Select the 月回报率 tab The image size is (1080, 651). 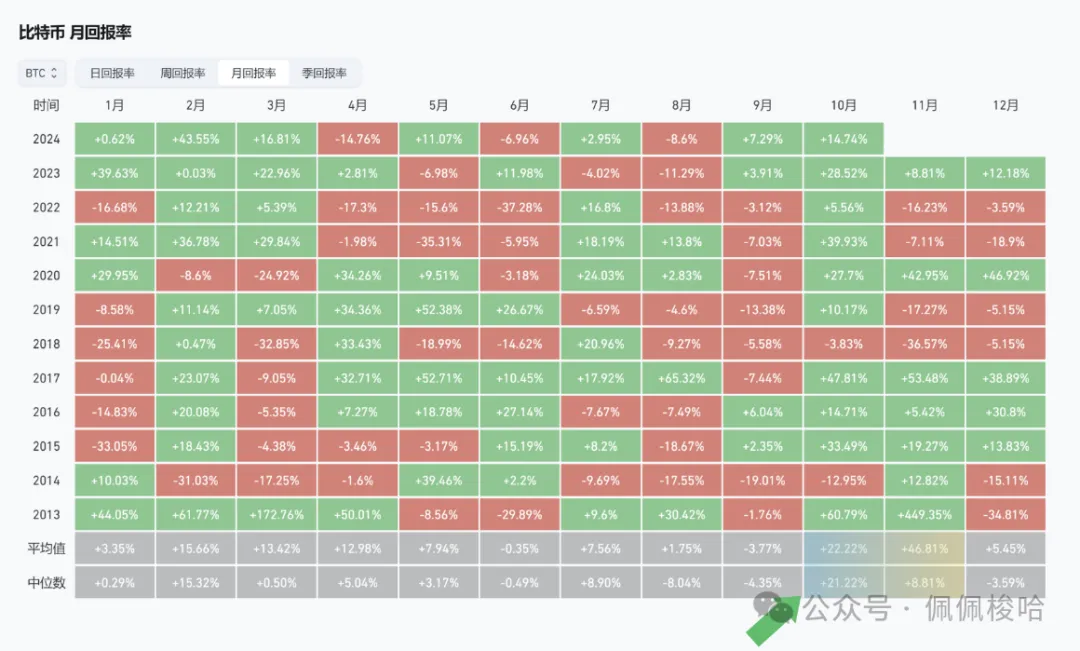click(253, 73)
